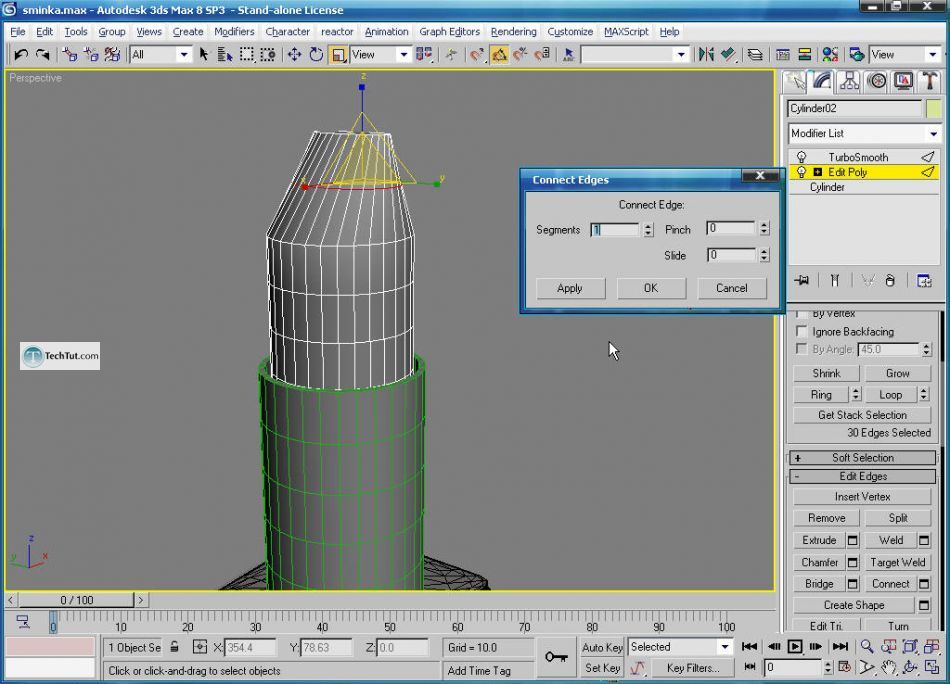
Task: Open Extrude settings box button
Action: (852, 540)
